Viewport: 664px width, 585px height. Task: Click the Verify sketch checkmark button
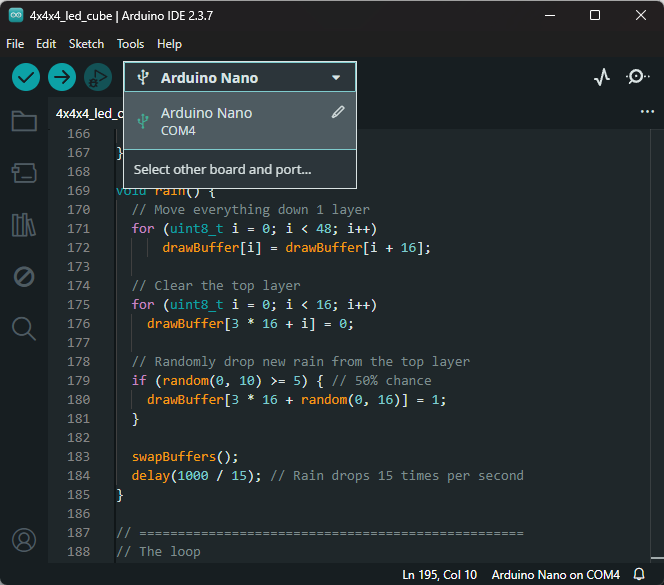[x=26, y=77]
